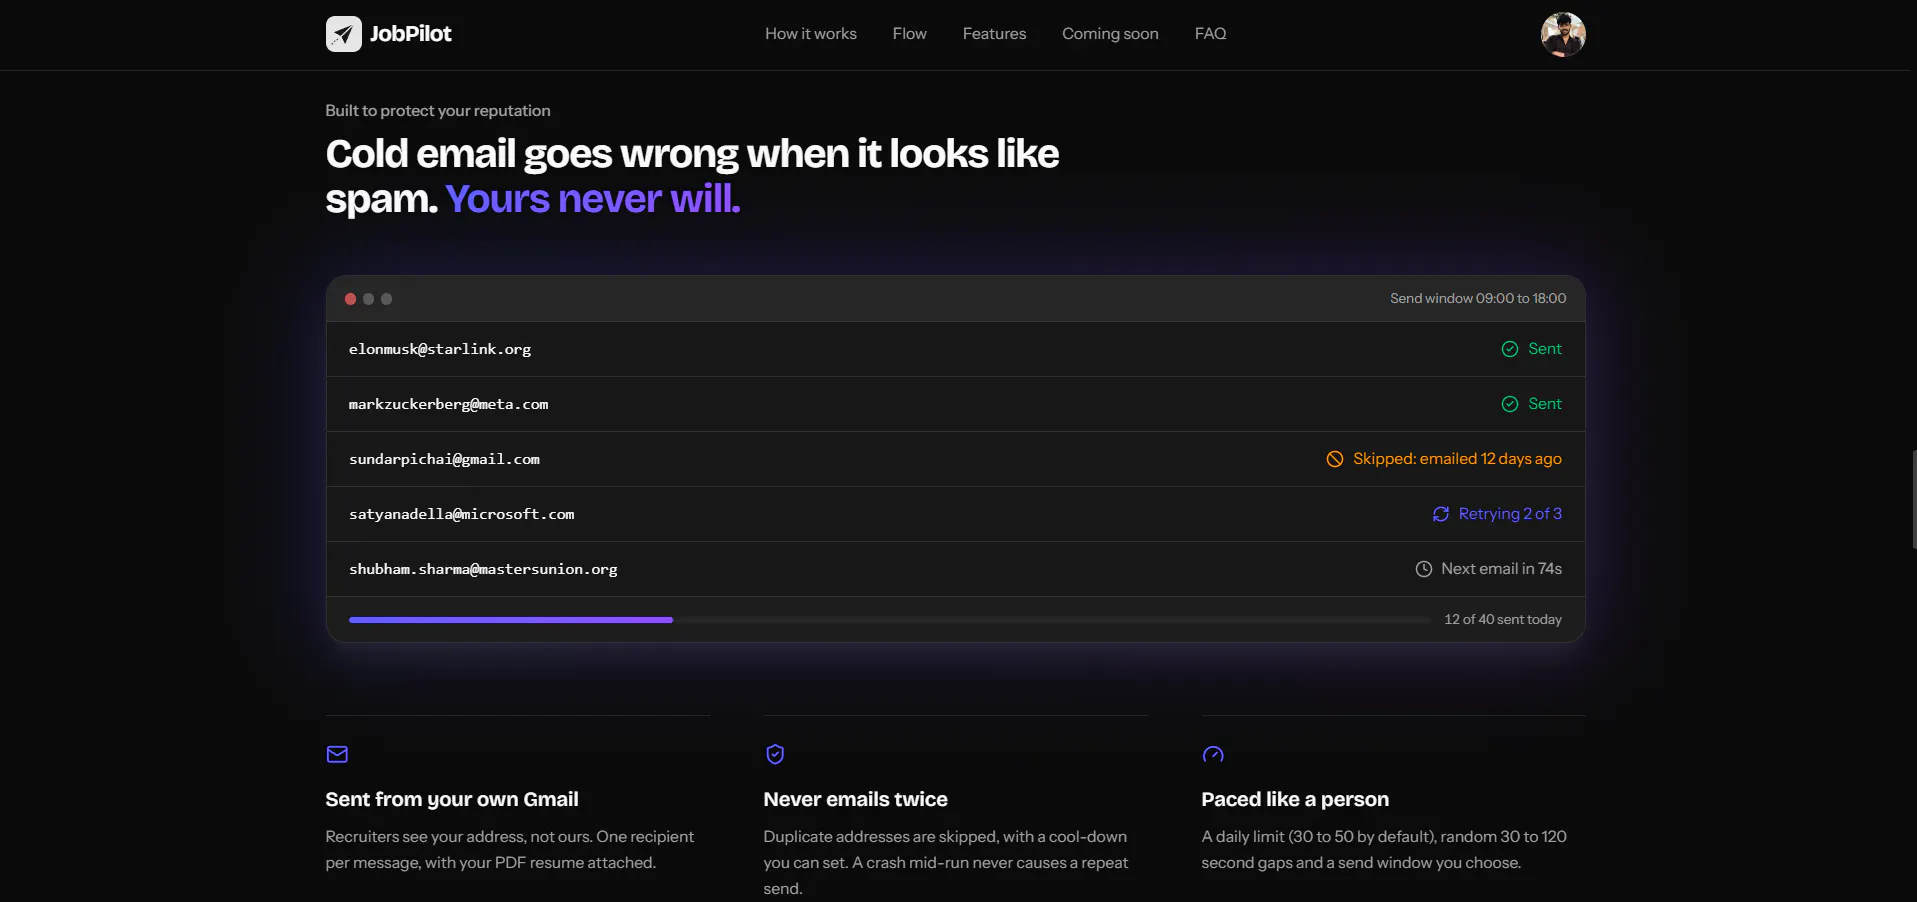Select shubham.sharma@mastersunion.org address
Screen dimensions: 1917x902
pos(483,569)
